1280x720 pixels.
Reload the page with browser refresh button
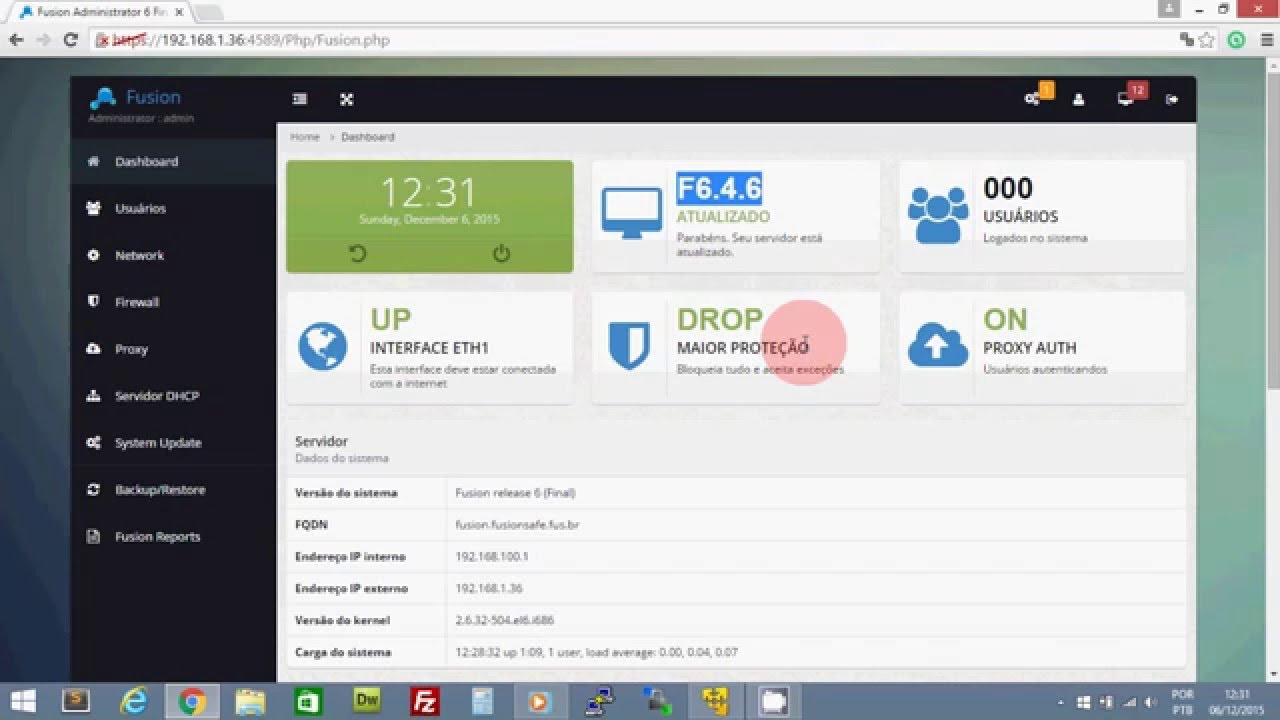point(70,40)
